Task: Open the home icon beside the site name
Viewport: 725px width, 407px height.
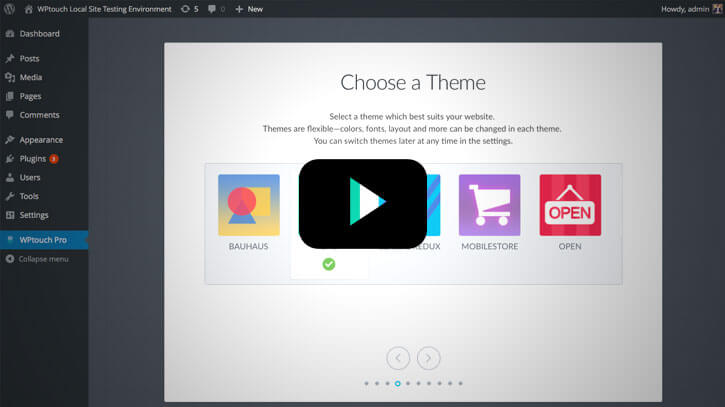Action: click(29, 9)
